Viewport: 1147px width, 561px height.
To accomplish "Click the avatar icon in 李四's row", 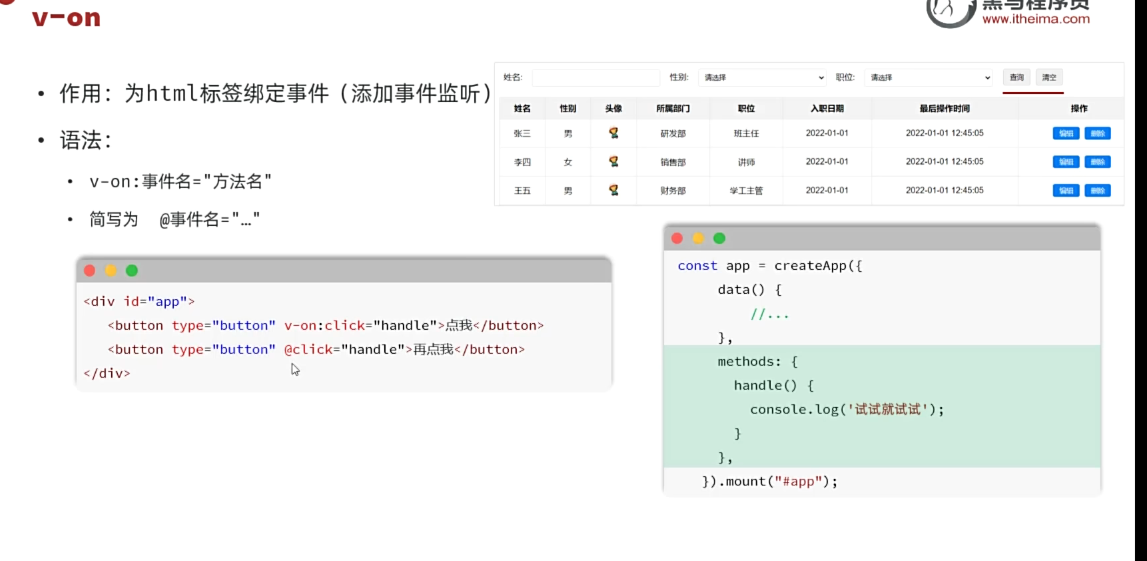I will point(613,161).
